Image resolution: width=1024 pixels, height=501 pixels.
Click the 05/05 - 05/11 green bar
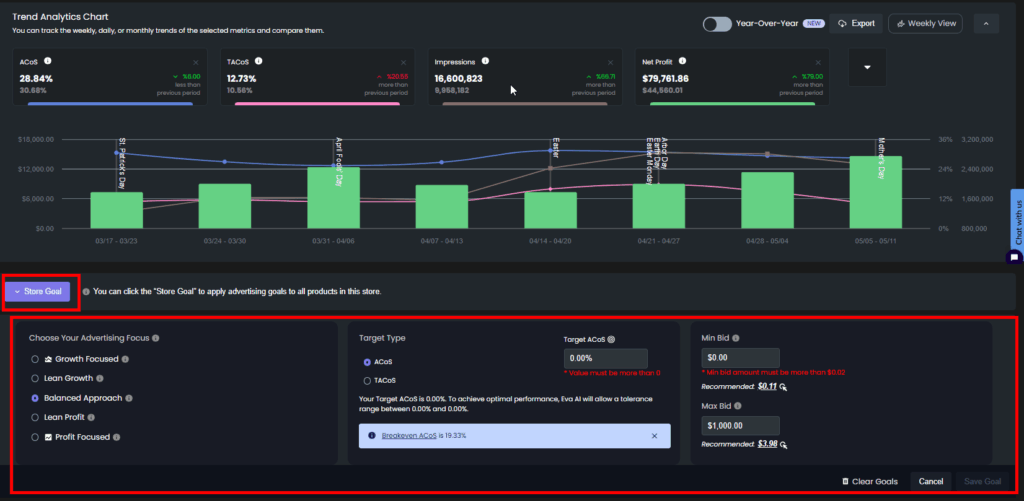(x=876, y=192)
